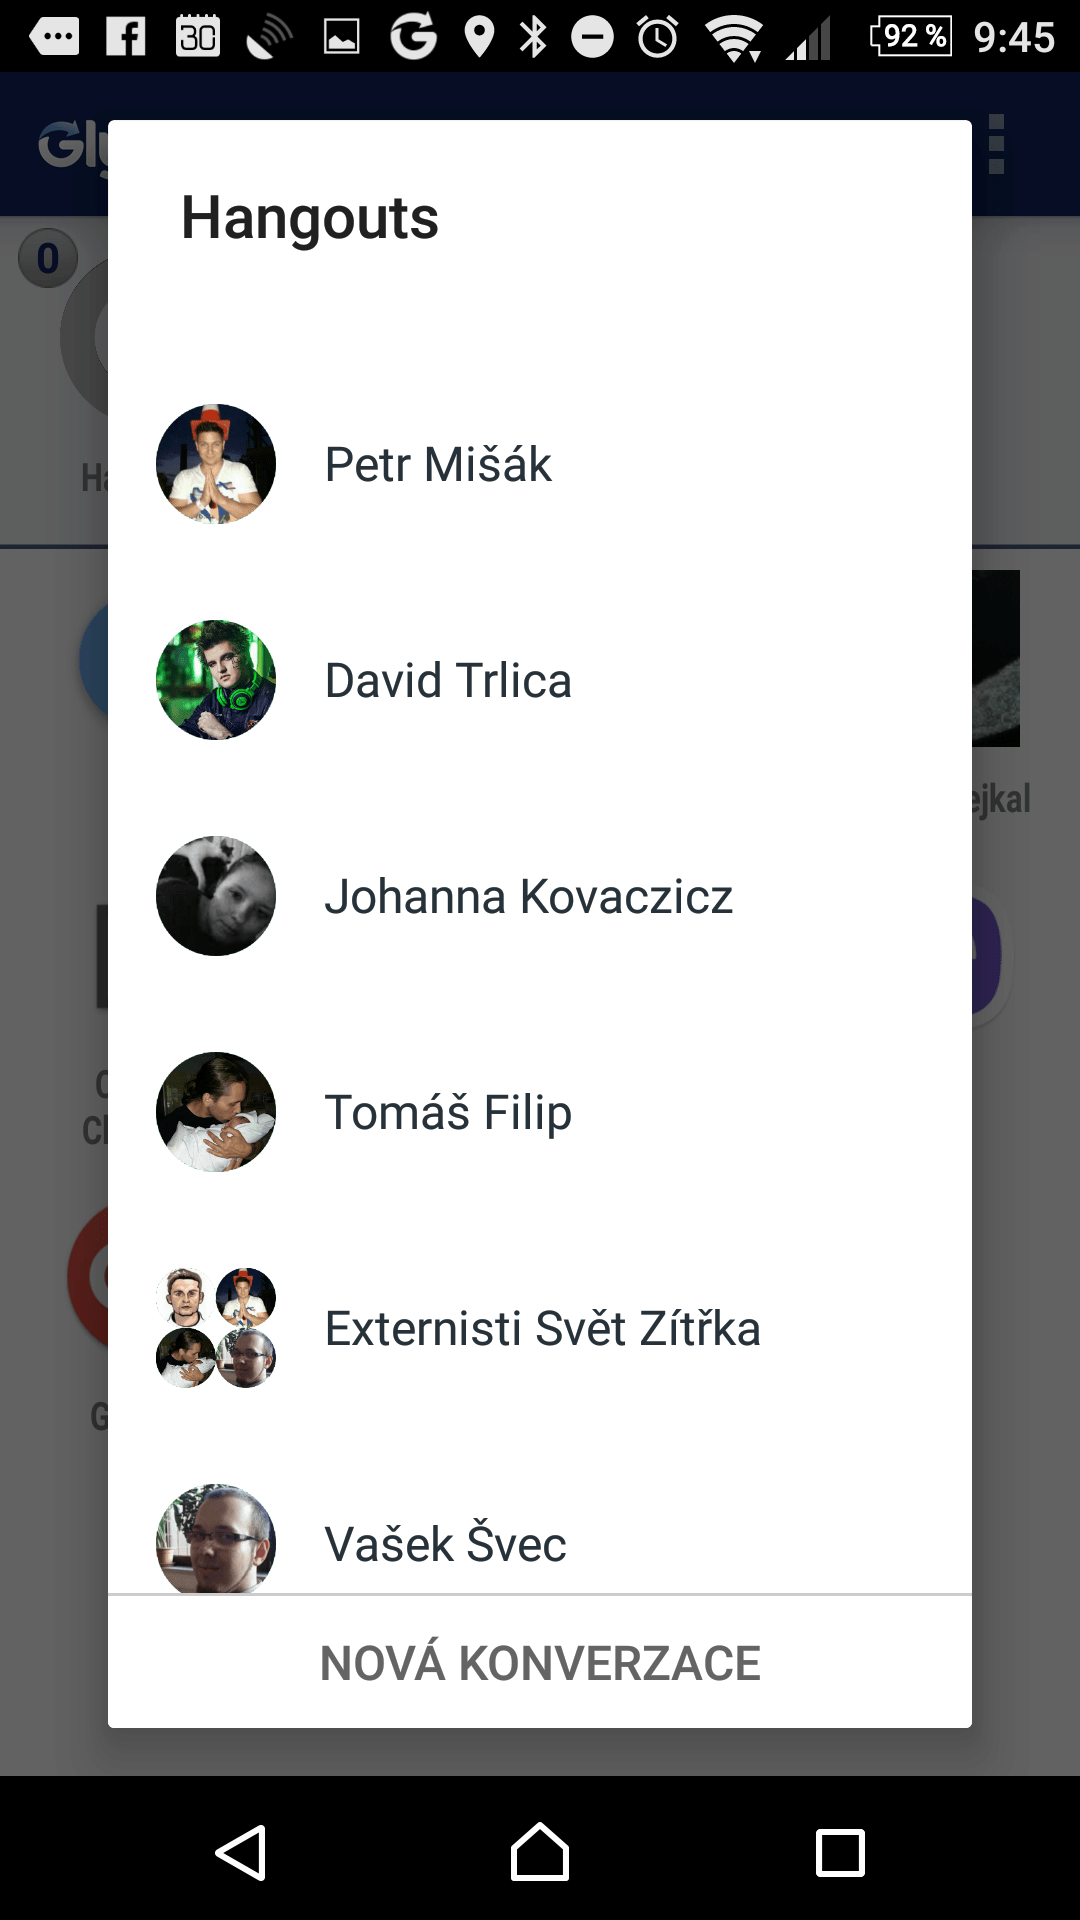Tap the alarm clock status bar icon
Viewport: 1080px width, 1920px height.
click(x=658, y=37)
